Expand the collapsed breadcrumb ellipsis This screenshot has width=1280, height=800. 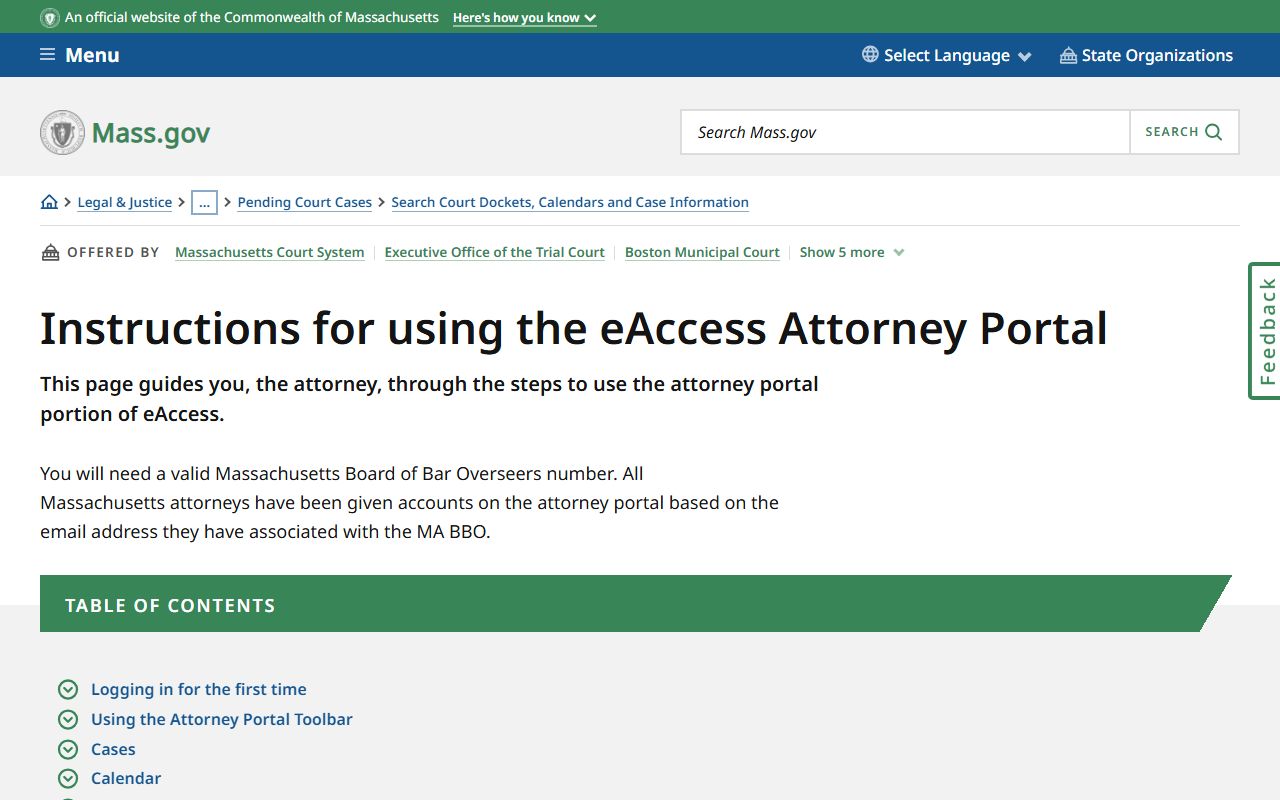click(204, 202)
